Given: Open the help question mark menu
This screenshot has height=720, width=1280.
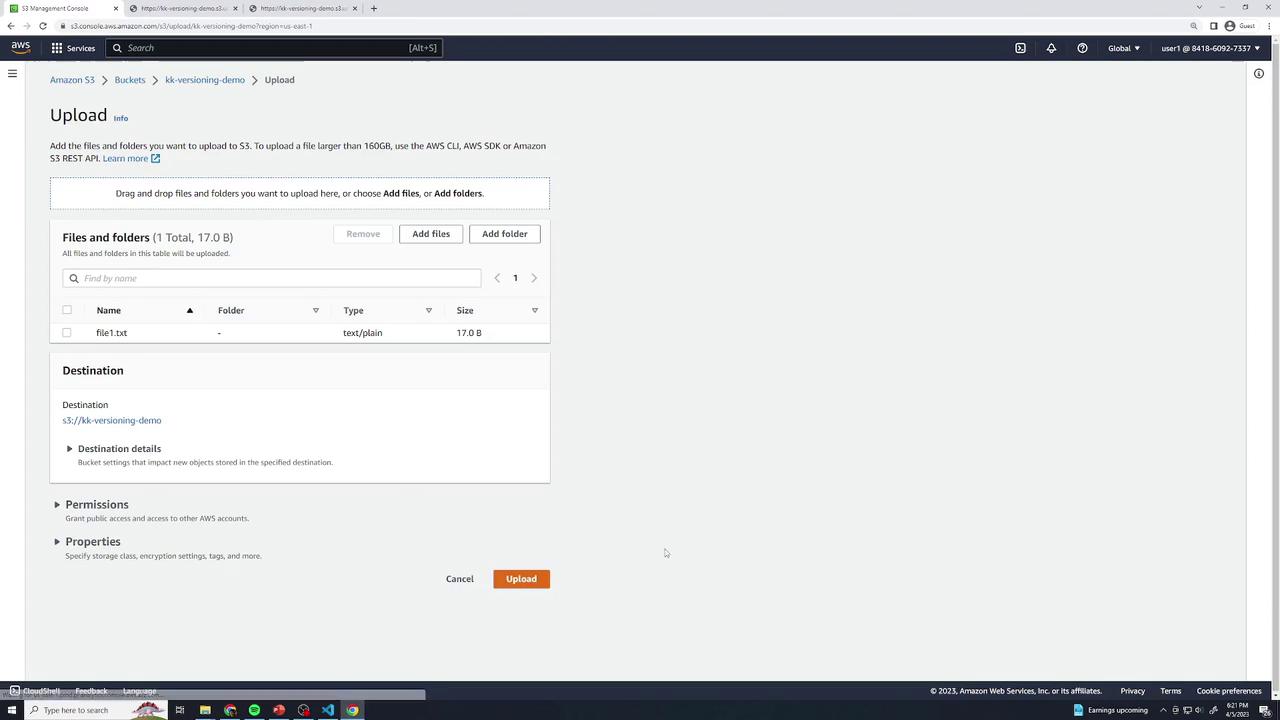Looking at the screenshot, I should pos(1082,48).
